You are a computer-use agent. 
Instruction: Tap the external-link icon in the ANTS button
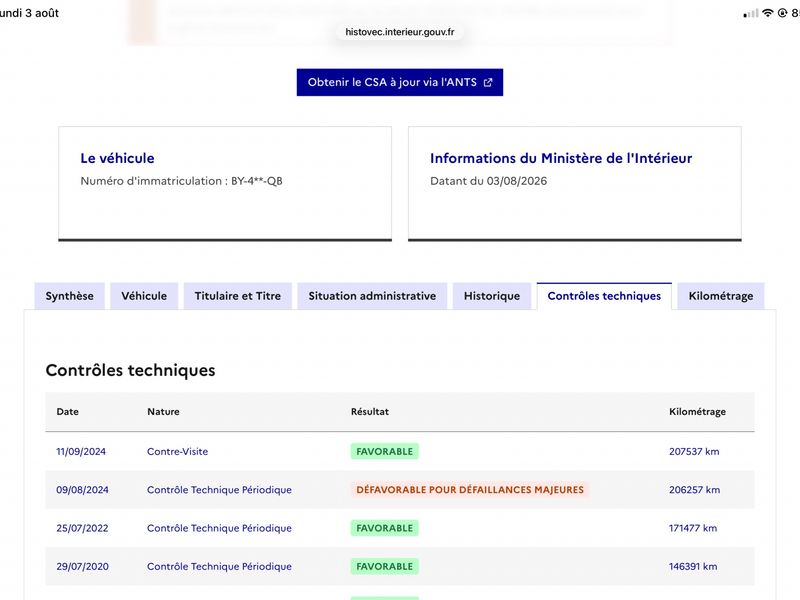tap(488, 83)
